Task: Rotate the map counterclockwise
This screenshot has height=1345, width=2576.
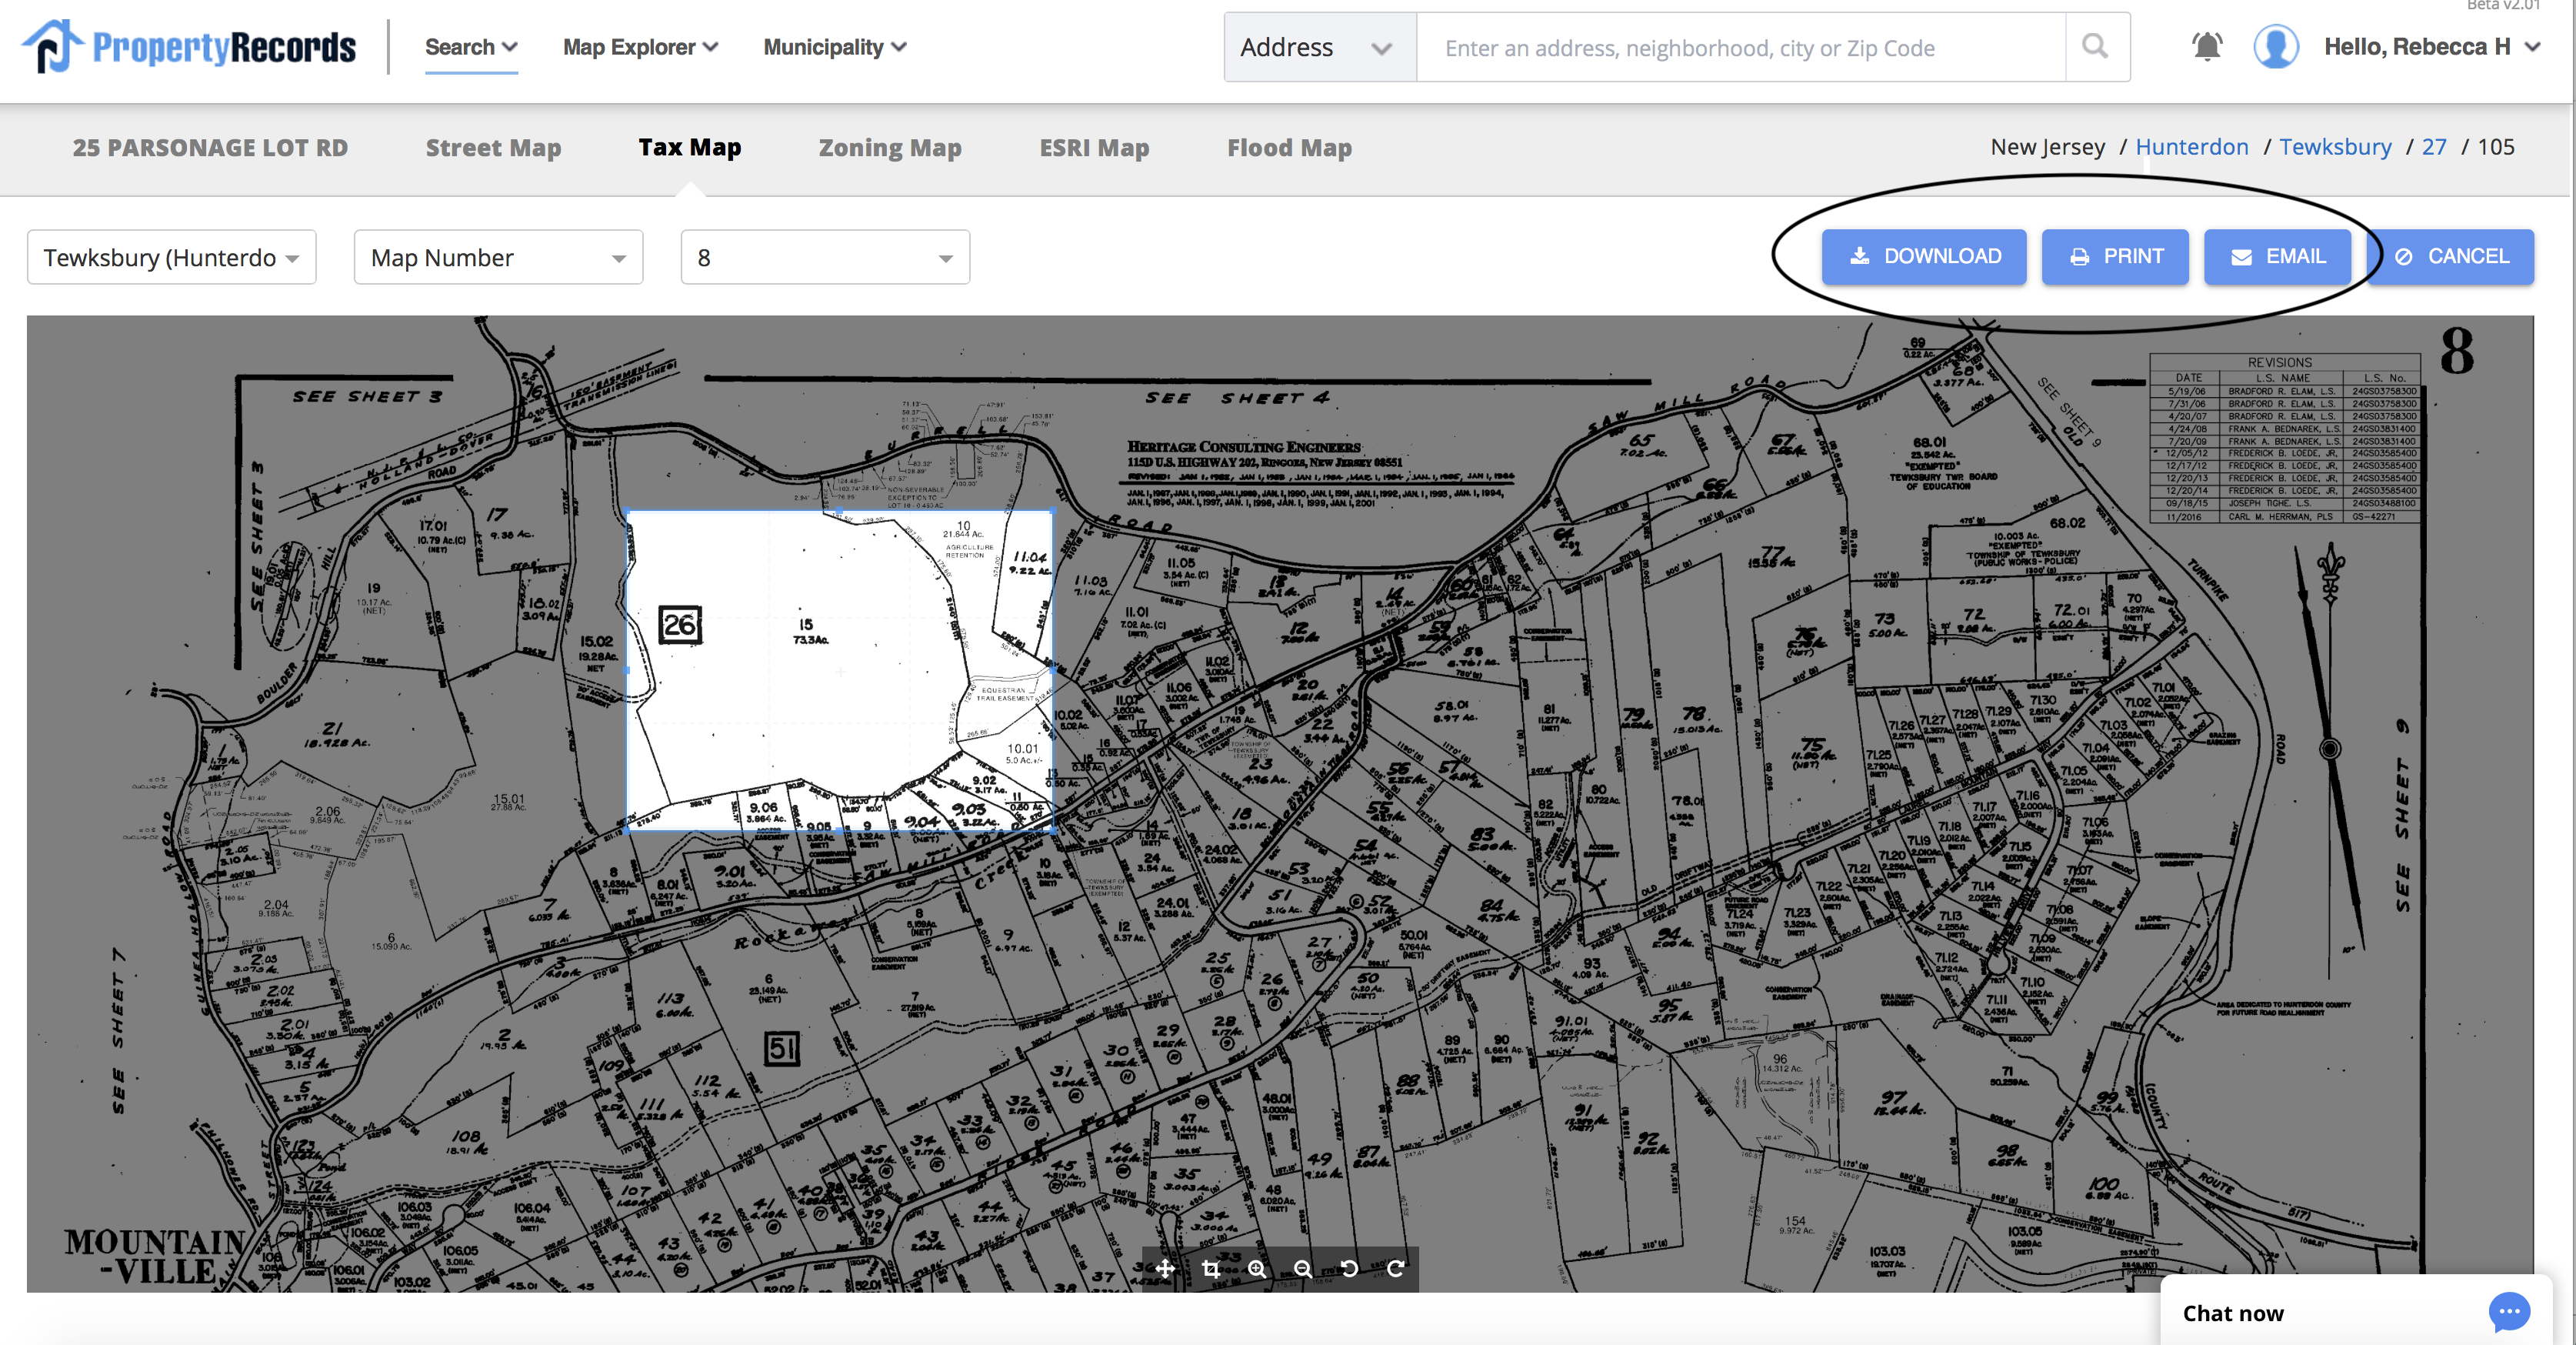Action: click(1349, 1269)
